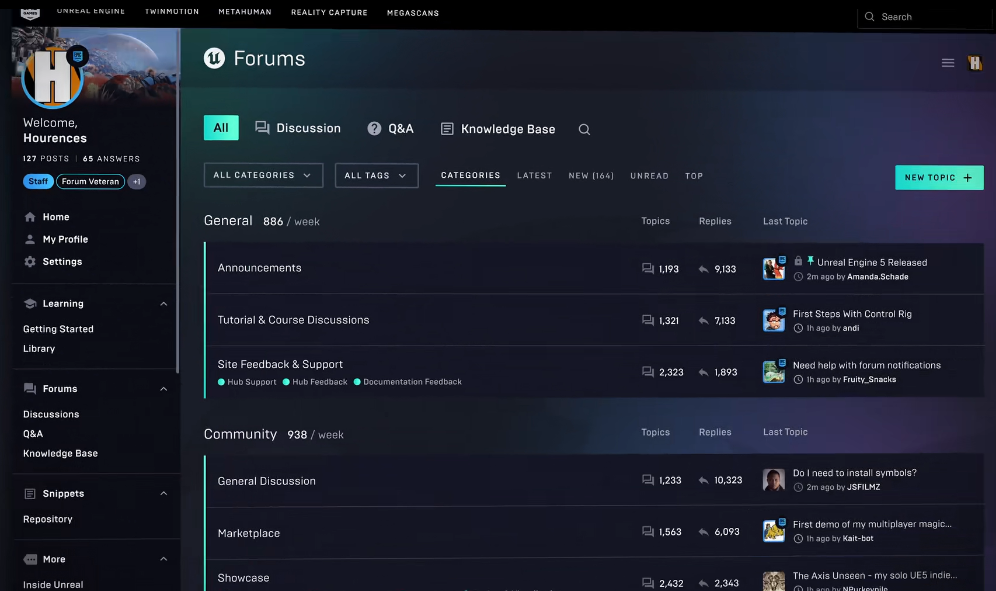
Task: Open the Marketplace category
Action: (249, 533)
